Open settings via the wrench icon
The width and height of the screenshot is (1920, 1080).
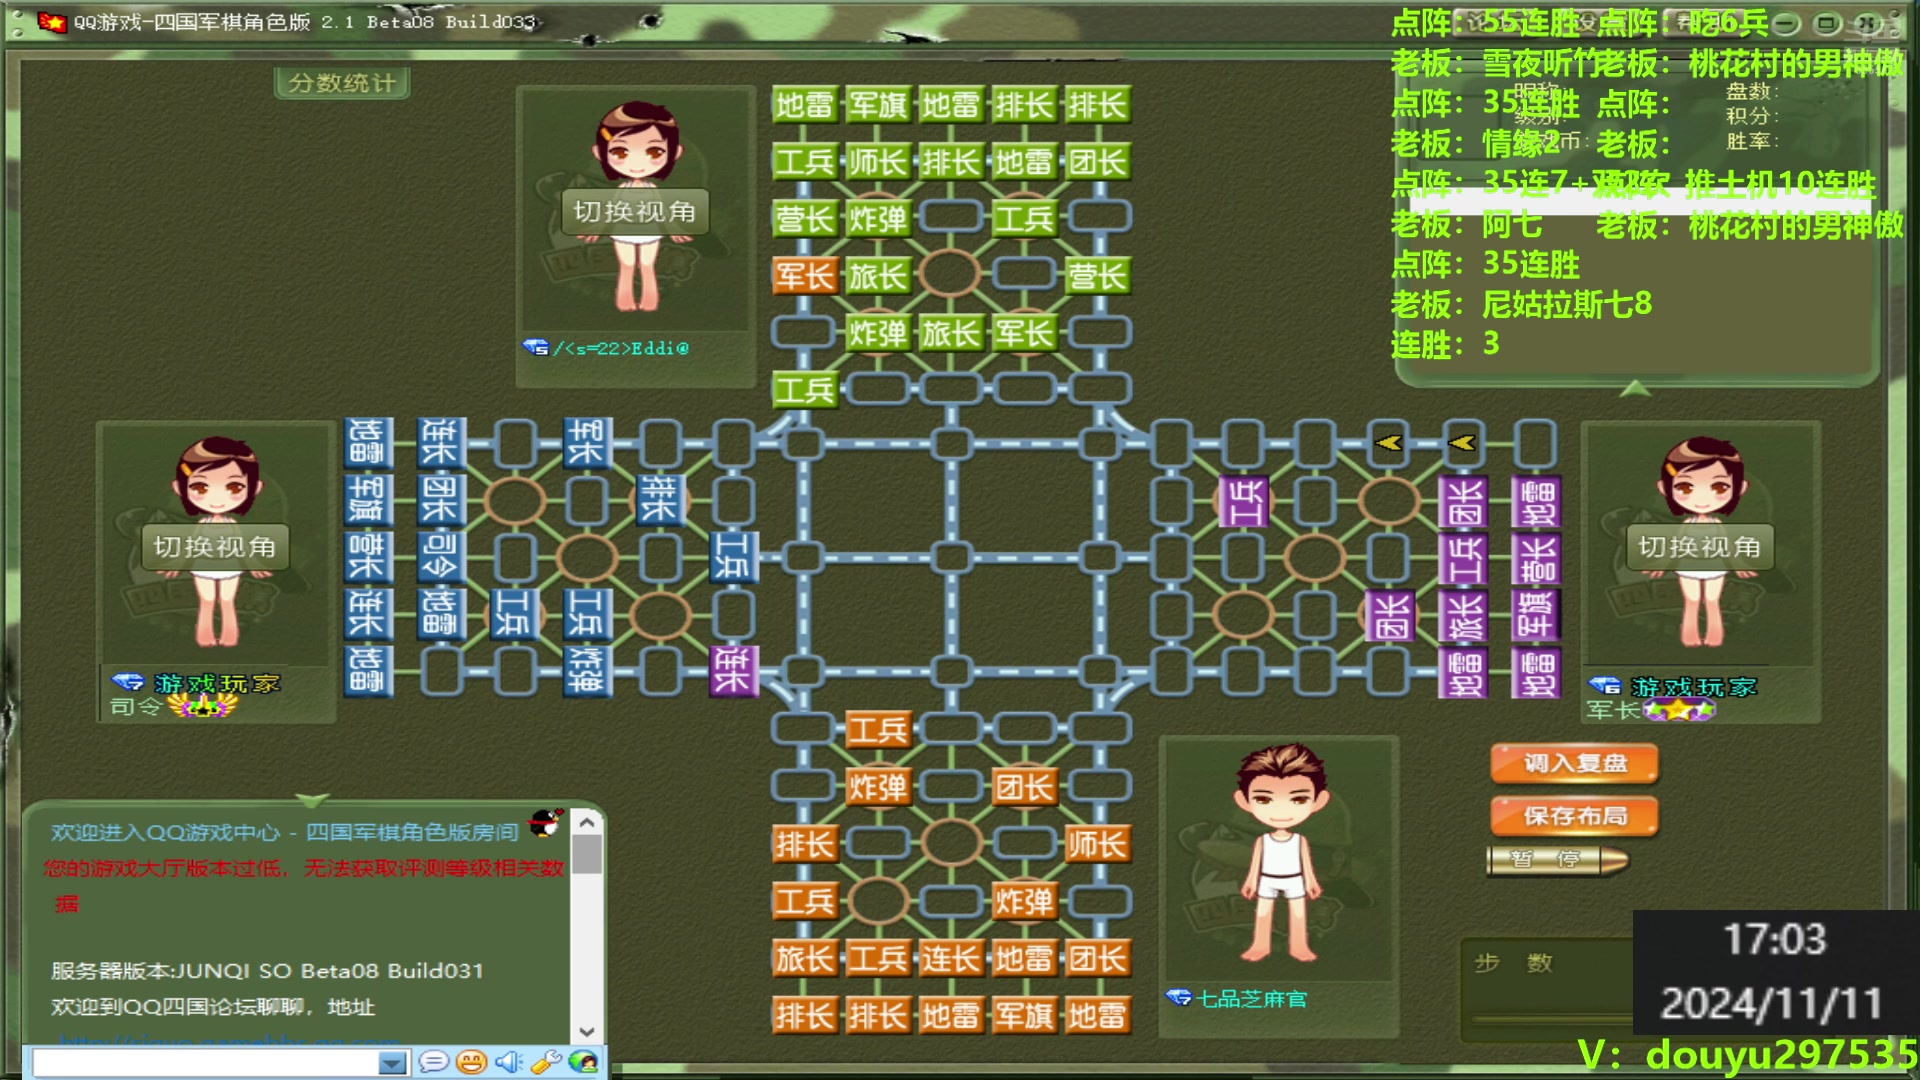546,1061
